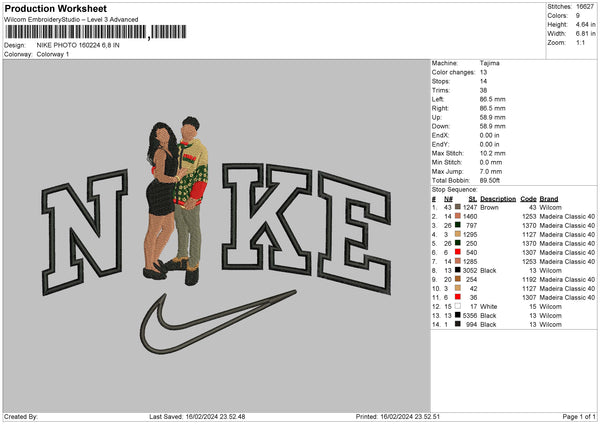Image resolution: width=600 pixels, height=424 pixels.
Task: Click the embroidered letter E in preview
Action: (355, 233)
